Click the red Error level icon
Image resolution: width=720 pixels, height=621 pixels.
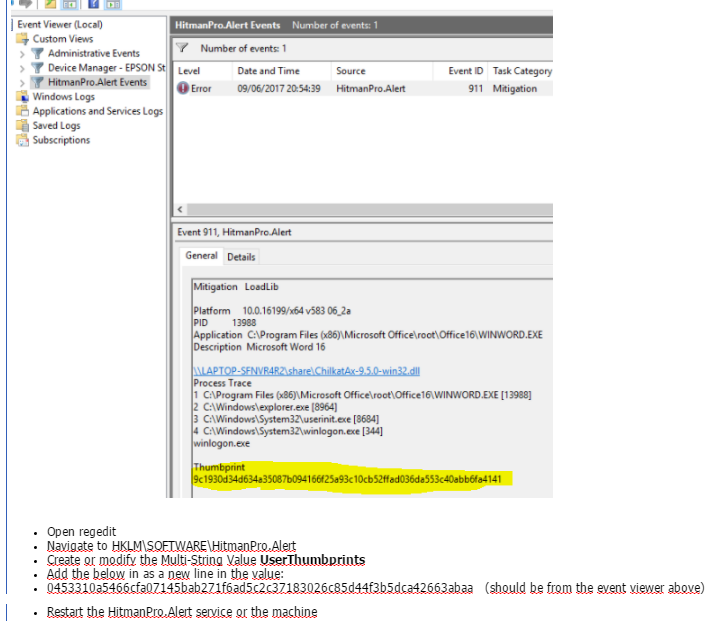coord(183,88)
